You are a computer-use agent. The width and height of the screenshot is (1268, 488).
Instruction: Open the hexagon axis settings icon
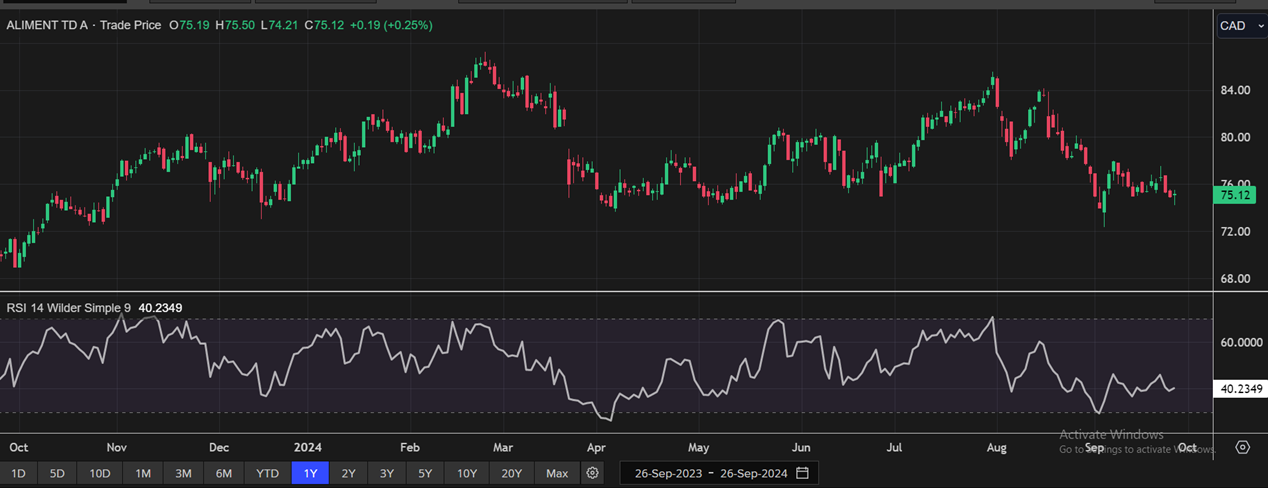tap(1243, 447)
